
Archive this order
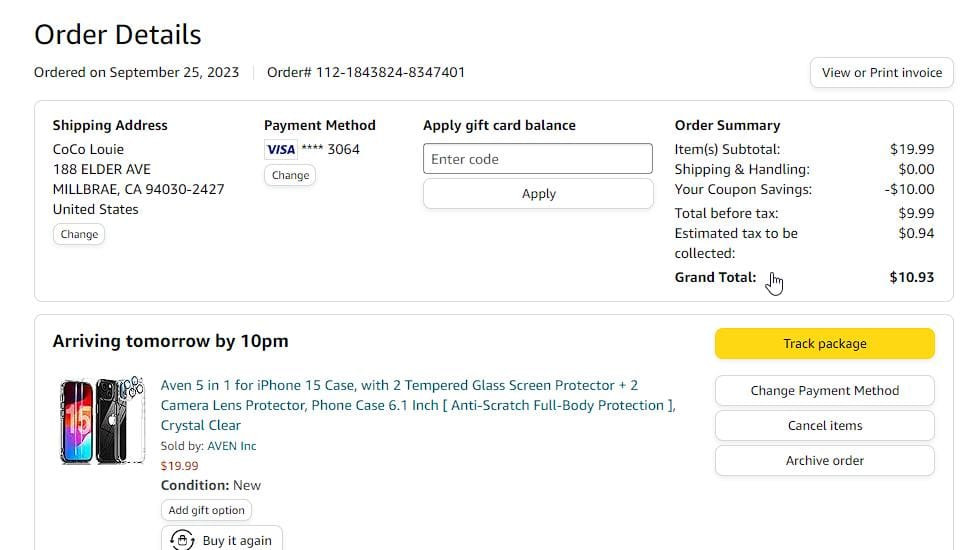pos(824,461)
